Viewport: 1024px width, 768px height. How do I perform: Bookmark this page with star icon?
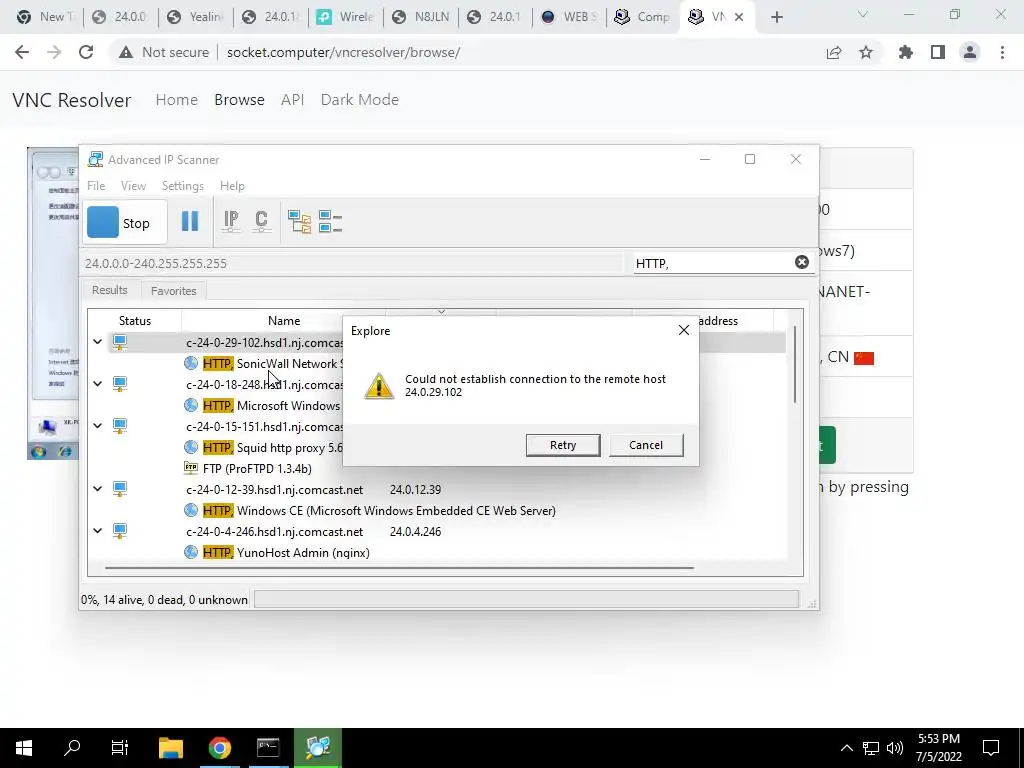(865, 52)
